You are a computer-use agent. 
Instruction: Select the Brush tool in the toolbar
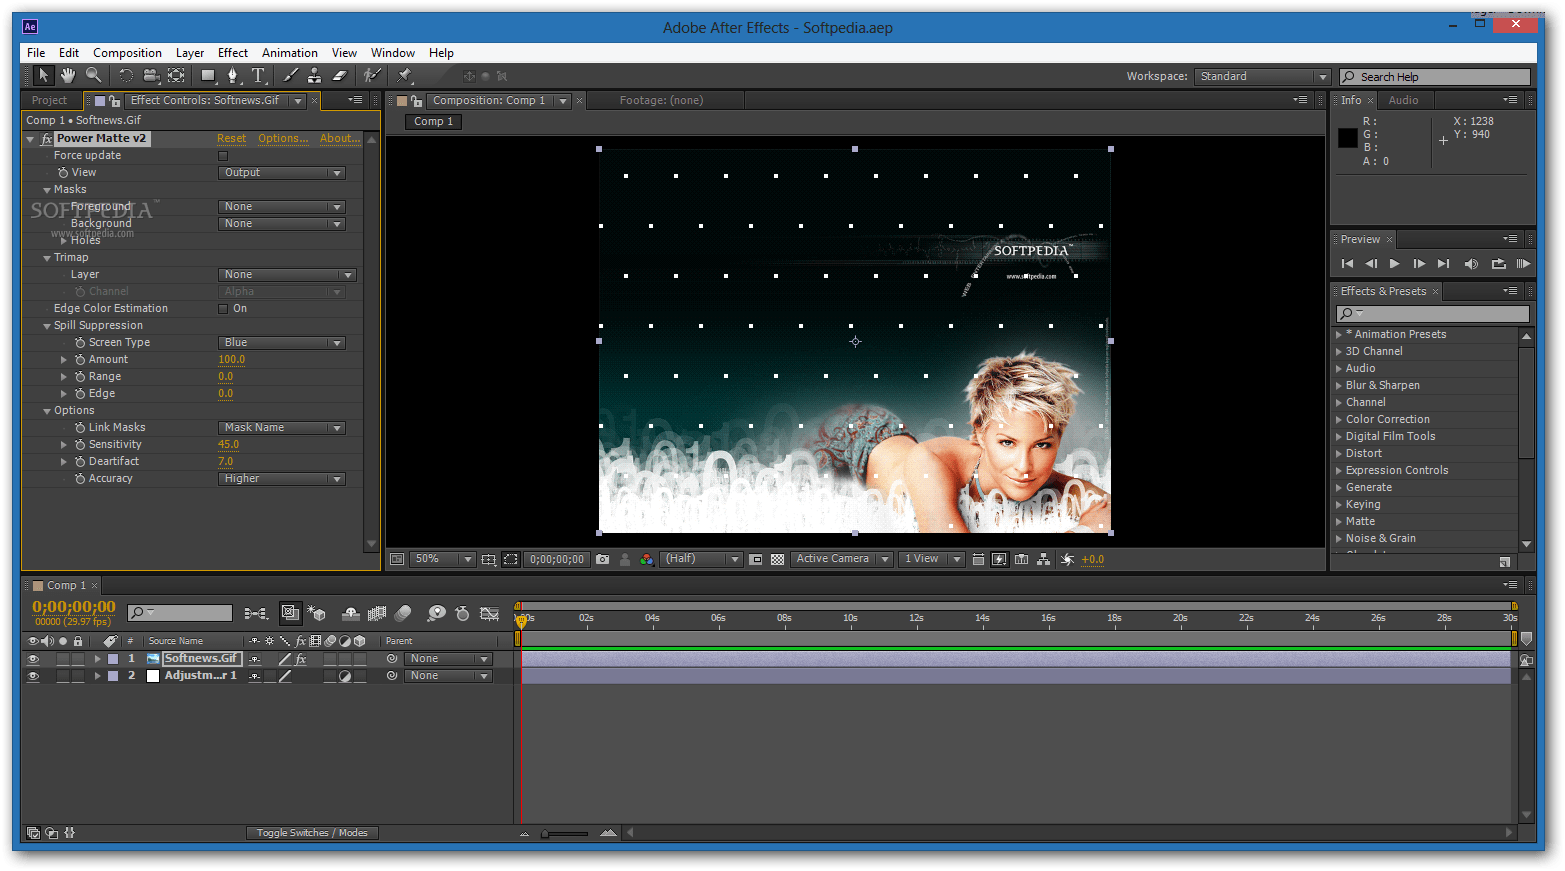[290, 75]
